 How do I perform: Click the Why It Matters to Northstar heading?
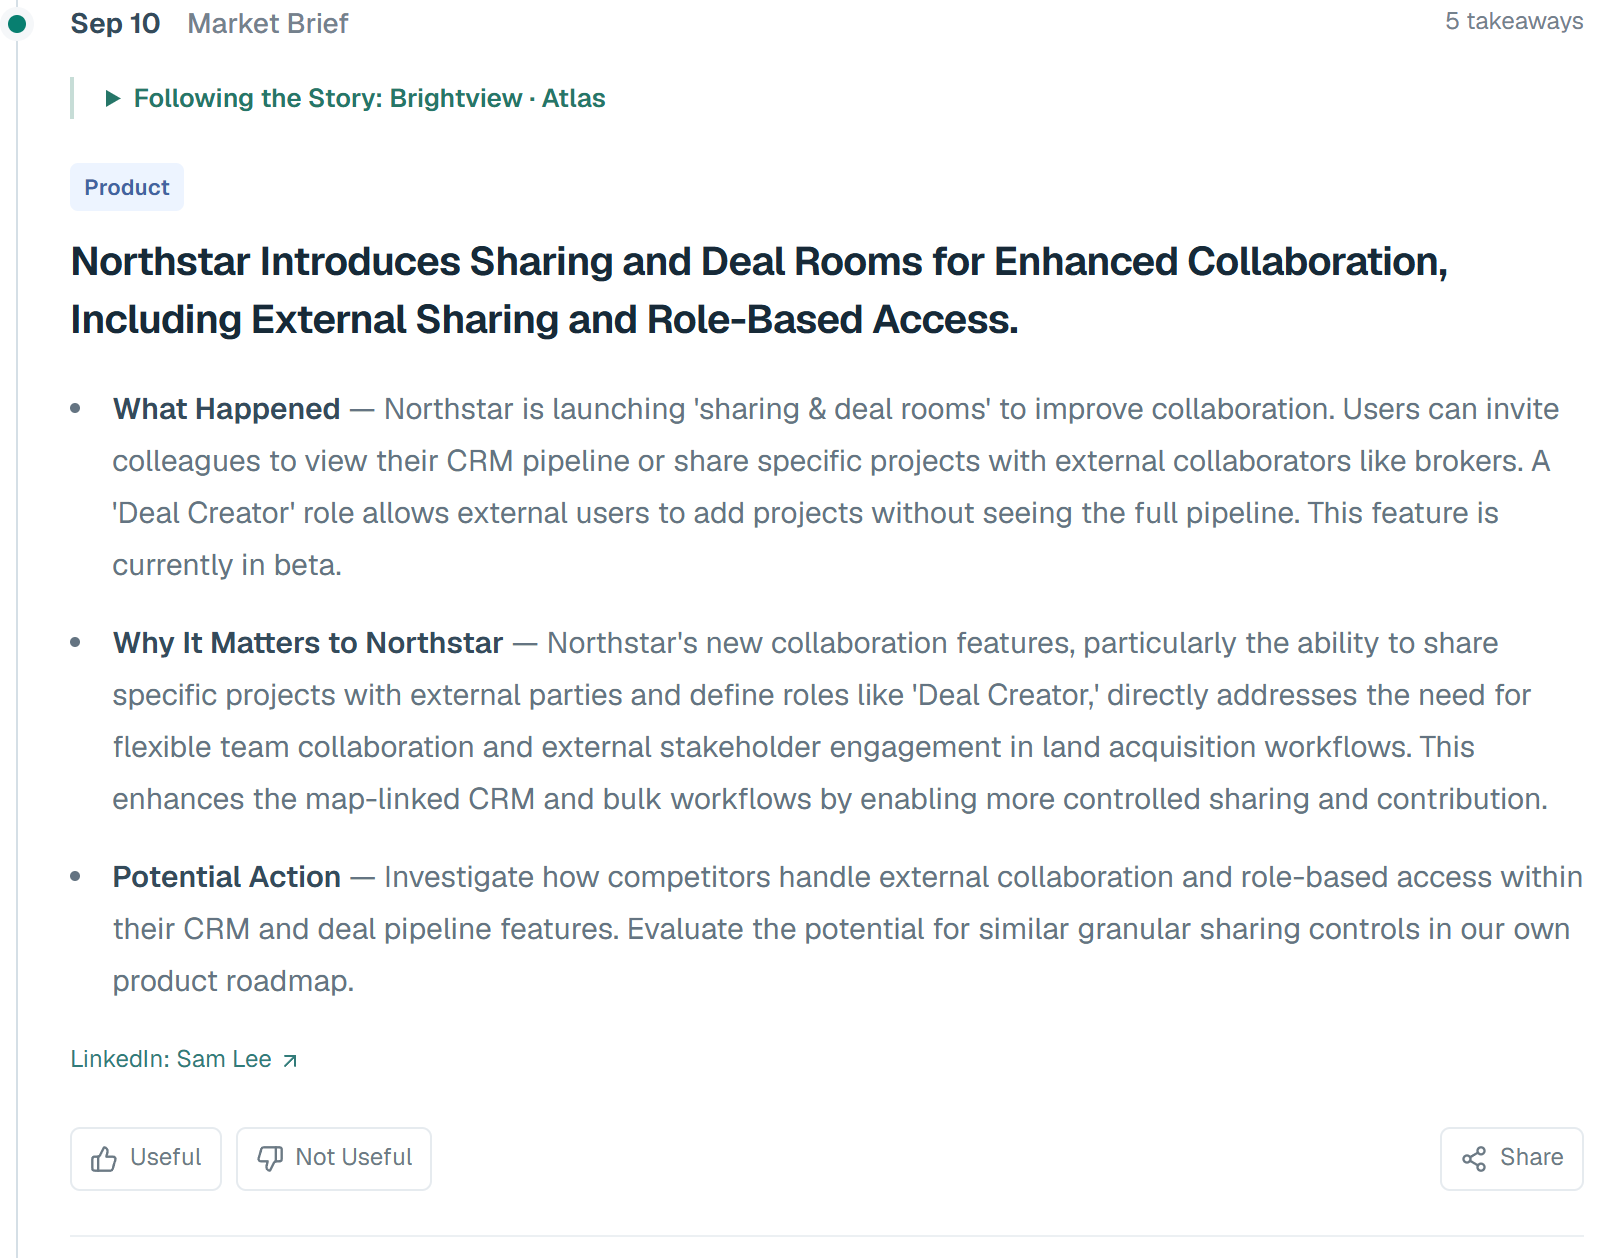[x=308, y=643]
